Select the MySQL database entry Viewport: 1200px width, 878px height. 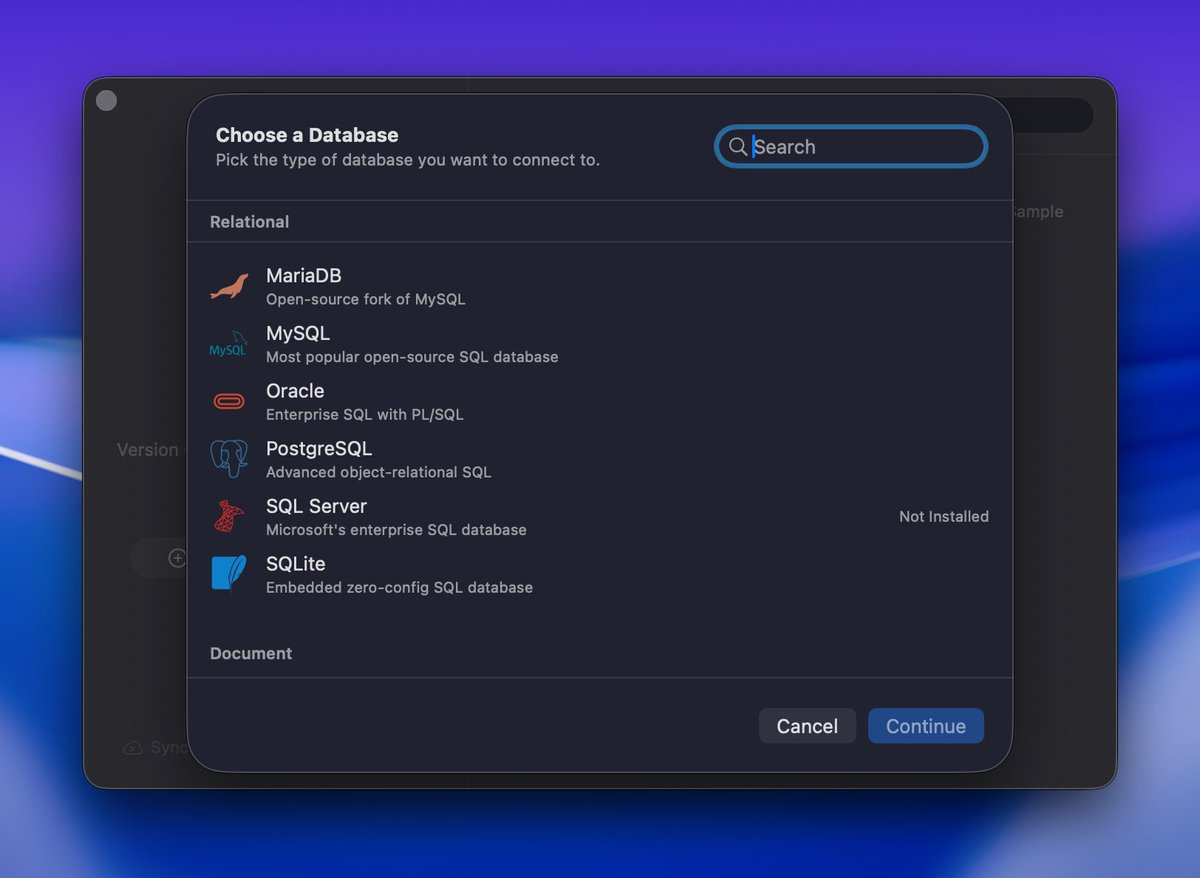click(x=599, y=344)
